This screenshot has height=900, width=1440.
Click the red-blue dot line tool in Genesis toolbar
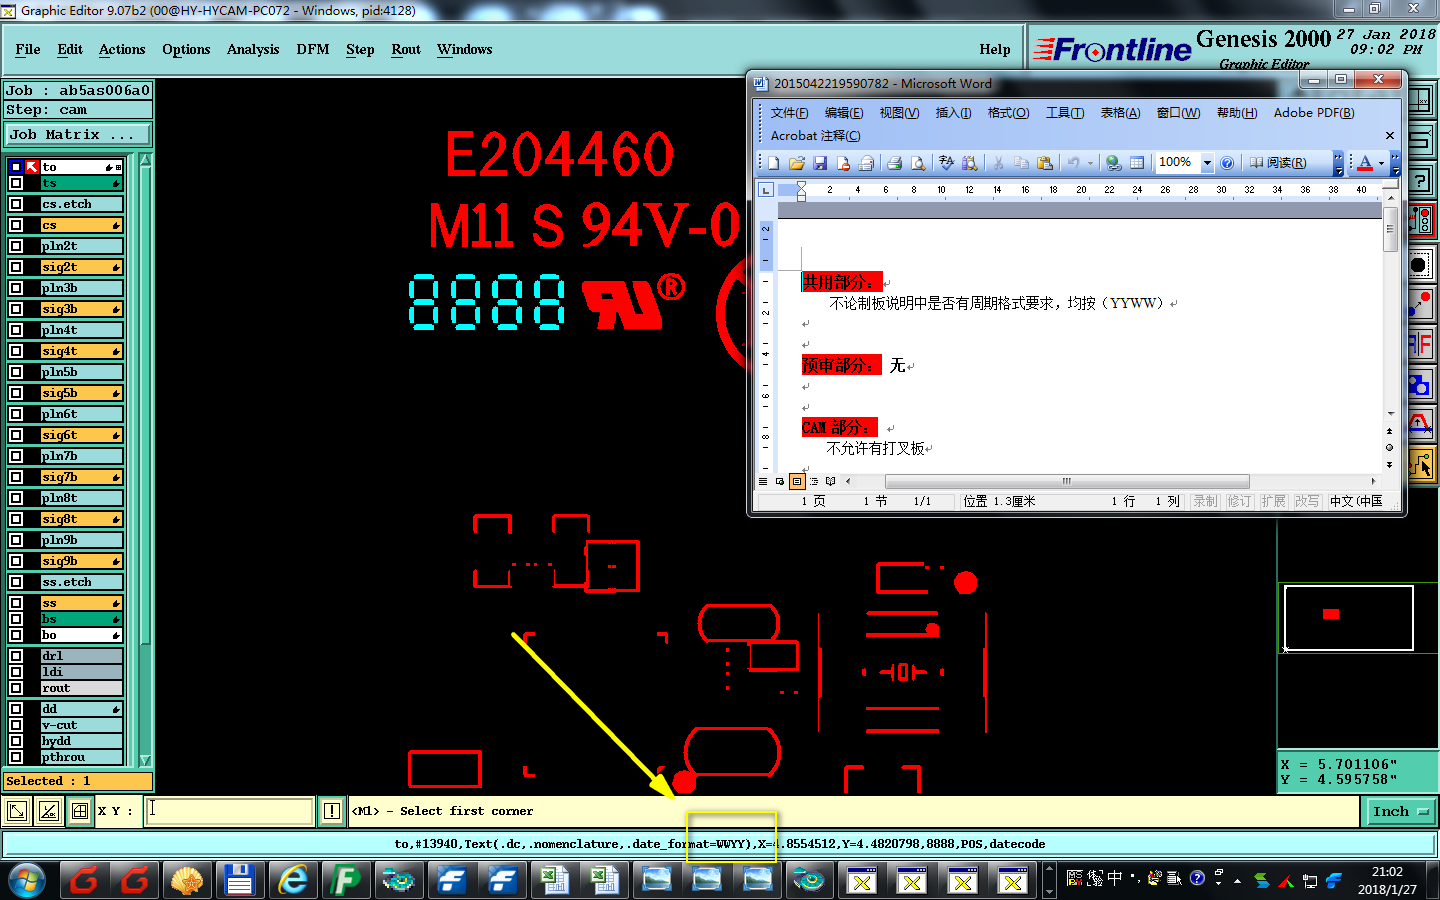(1420, 304)
